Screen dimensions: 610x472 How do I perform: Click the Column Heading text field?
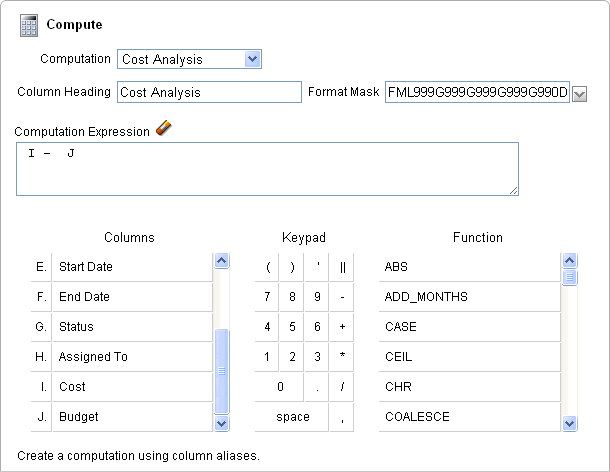tap(208, 92)
